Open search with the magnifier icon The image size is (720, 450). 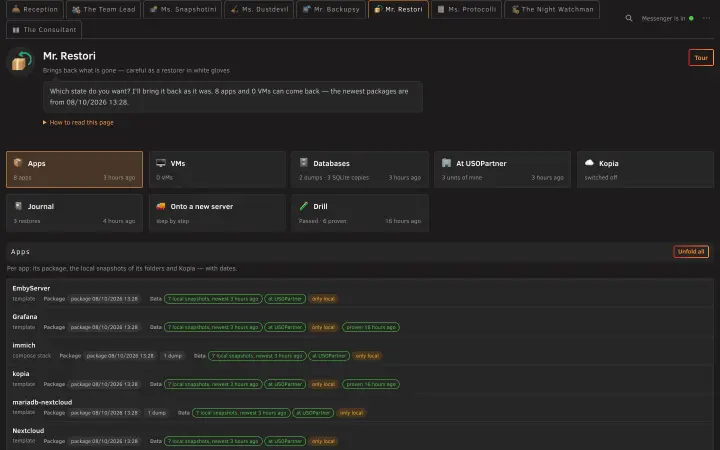tap(629, 18)
